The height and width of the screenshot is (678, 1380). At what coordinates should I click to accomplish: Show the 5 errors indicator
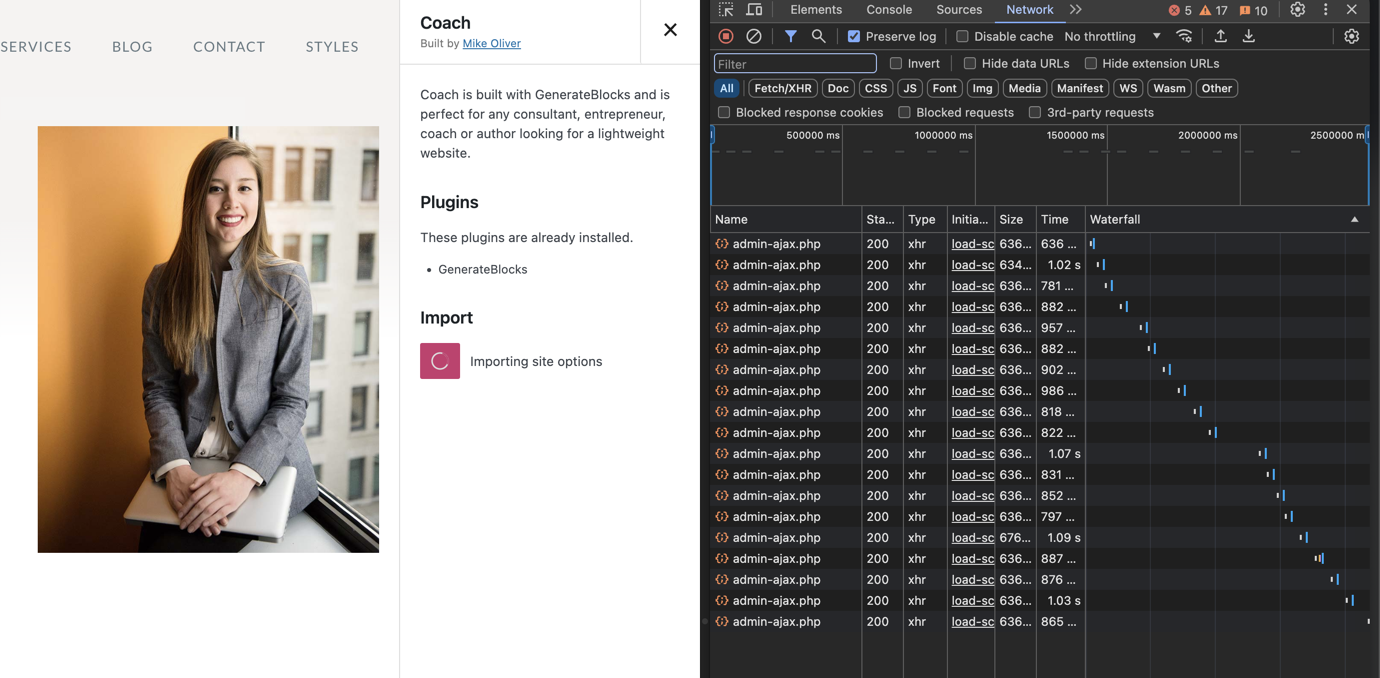pos(1180,10)
